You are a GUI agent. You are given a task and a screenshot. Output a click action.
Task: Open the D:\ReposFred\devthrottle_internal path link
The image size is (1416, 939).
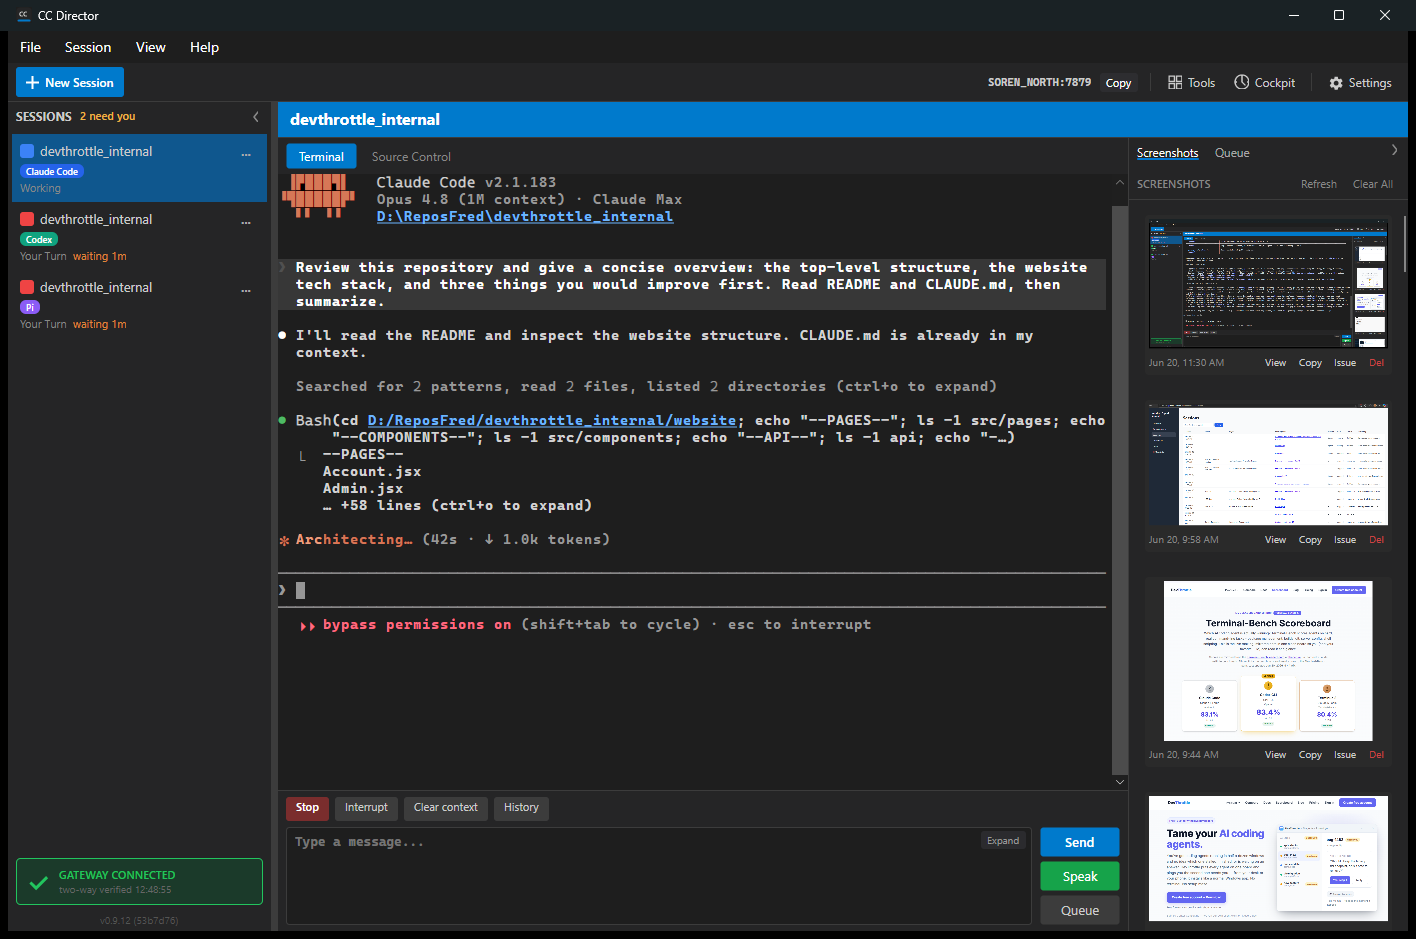pos(525,217)
